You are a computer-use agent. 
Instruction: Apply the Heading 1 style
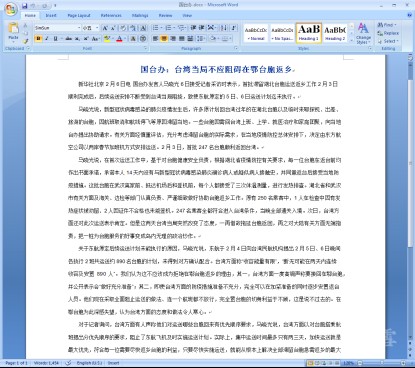309,33
